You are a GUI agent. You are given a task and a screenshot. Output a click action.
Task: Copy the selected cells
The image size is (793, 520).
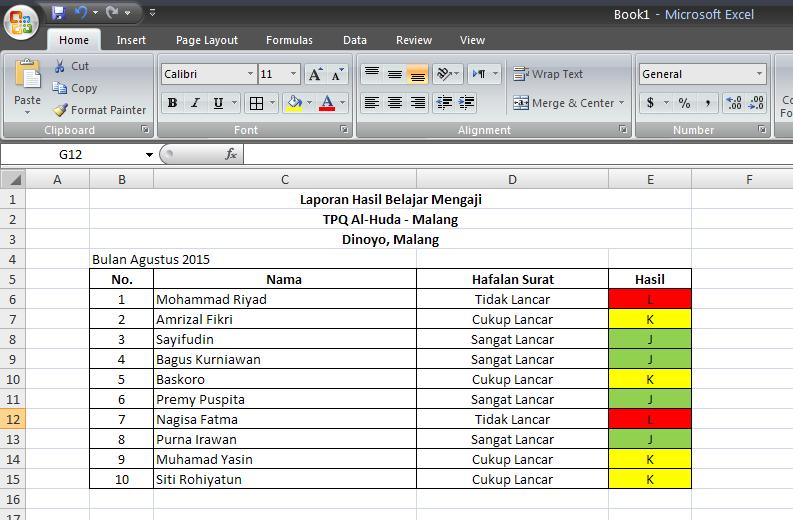pos(75,88)
